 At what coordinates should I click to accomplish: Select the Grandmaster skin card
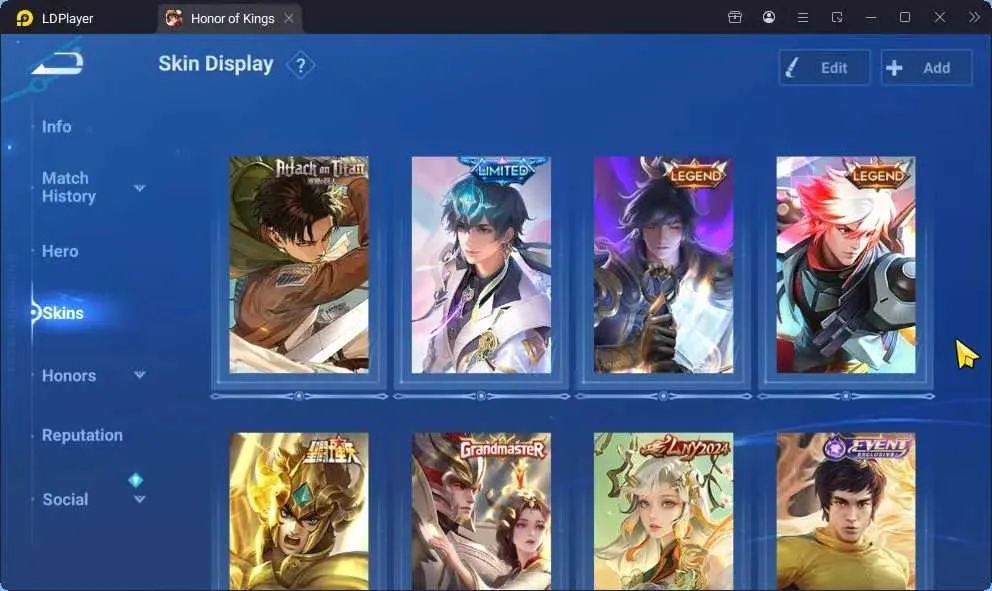coord(481,511)
